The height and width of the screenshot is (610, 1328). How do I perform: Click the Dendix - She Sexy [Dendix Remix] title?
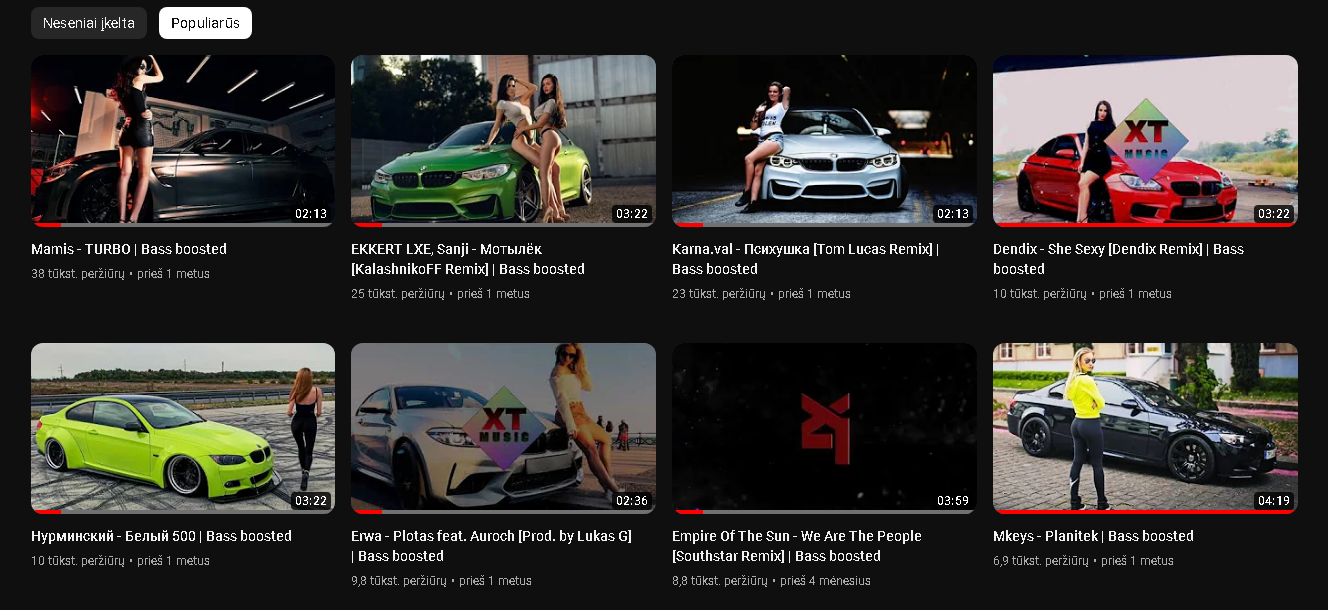tap(1118, 259)
